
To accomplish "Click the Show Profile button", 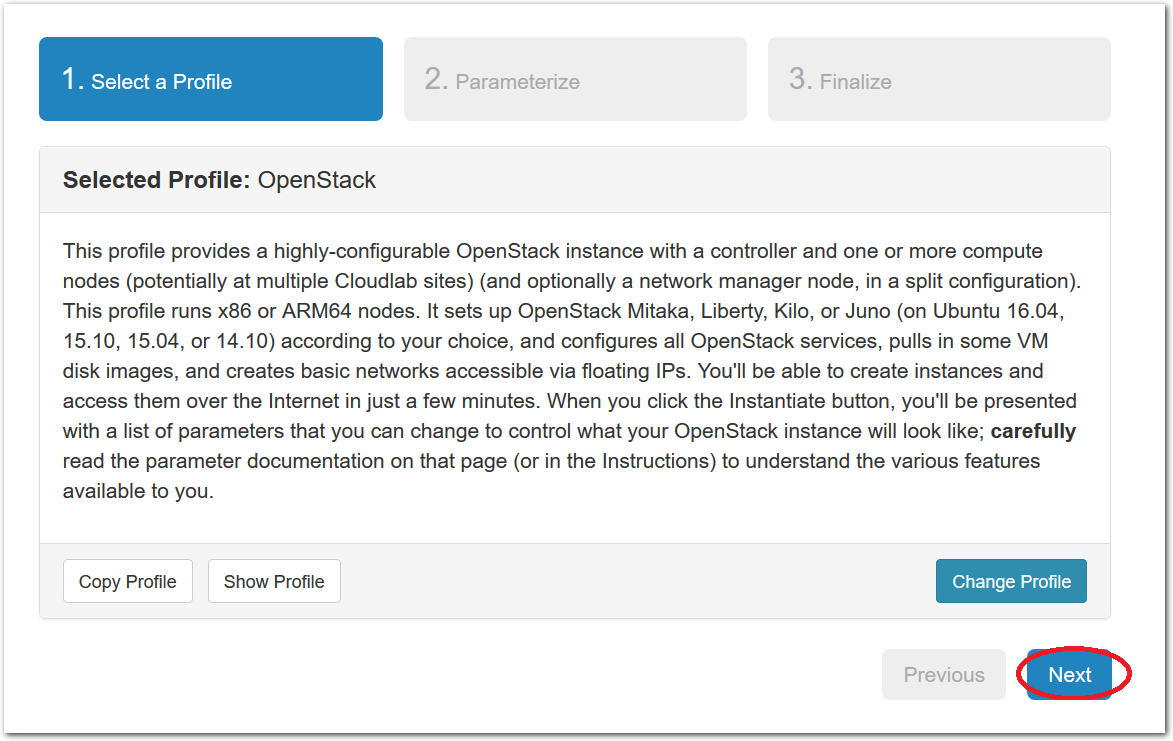I will pyautogui.click(x=274, y=581).
